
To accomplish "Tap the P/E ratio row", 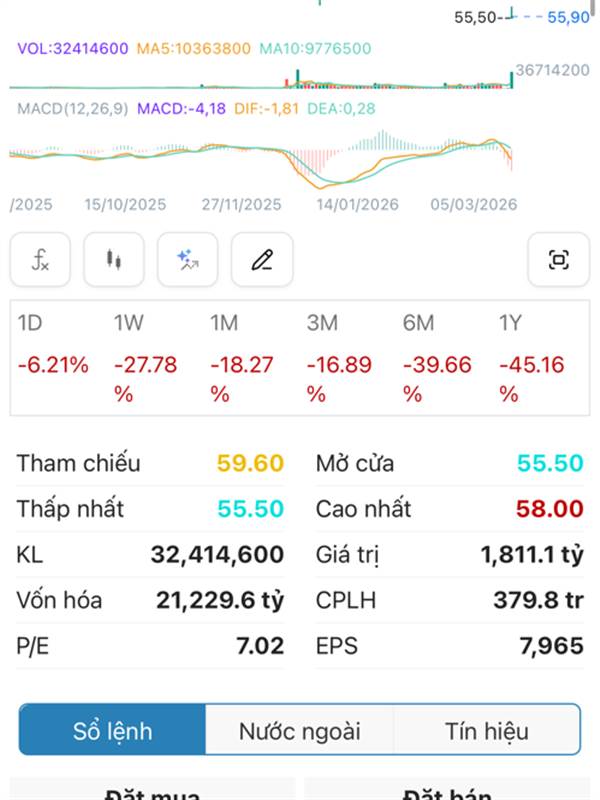I will click(150, 646).
